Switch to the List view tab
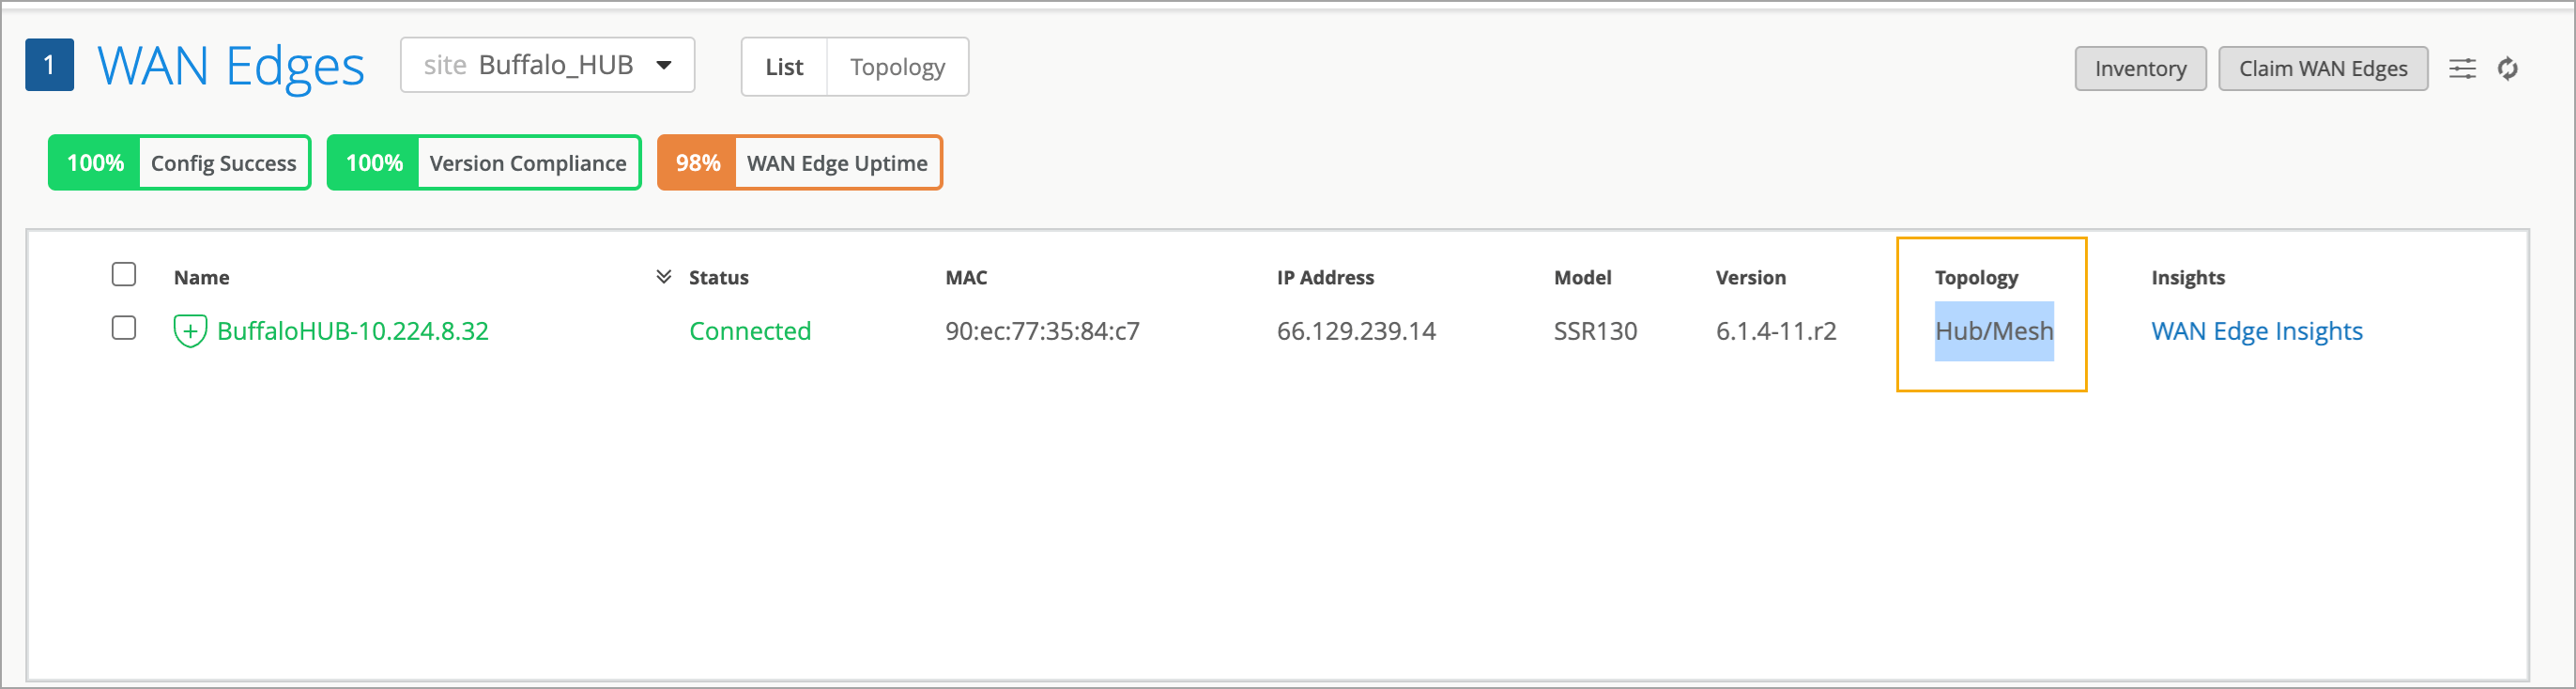The width and height of the screenshot is (2576, 689). [x=784, y=67]
